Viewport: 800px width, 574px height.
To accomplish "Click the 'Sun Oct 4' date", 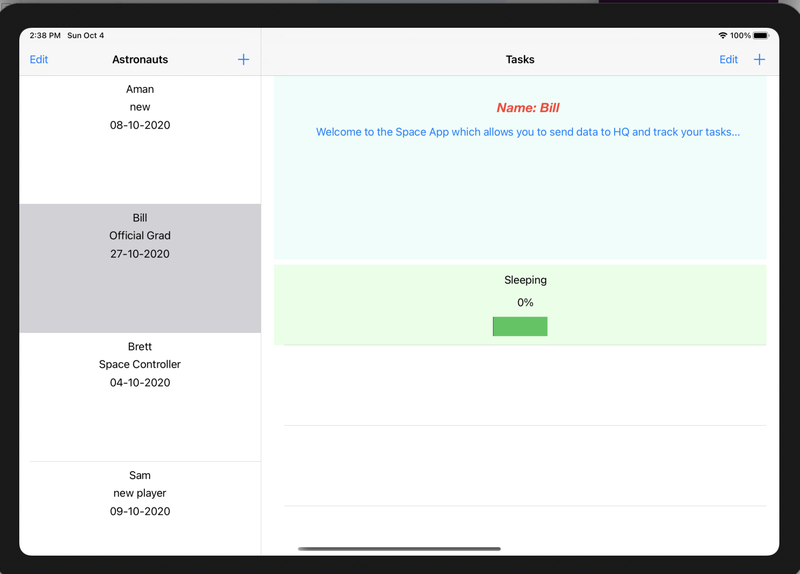I will [x=86, y=35].
